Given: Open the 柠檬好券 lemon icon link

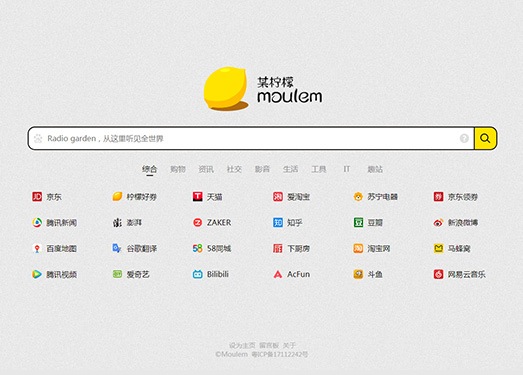Looking at the screenshot, I should [x=134, y=197].
